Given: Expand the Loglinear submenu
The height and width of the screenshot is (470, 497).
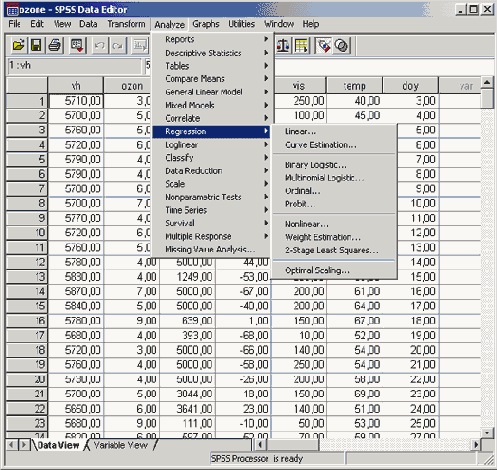Looking at the screenshot, I should click(x=211, y=145).
